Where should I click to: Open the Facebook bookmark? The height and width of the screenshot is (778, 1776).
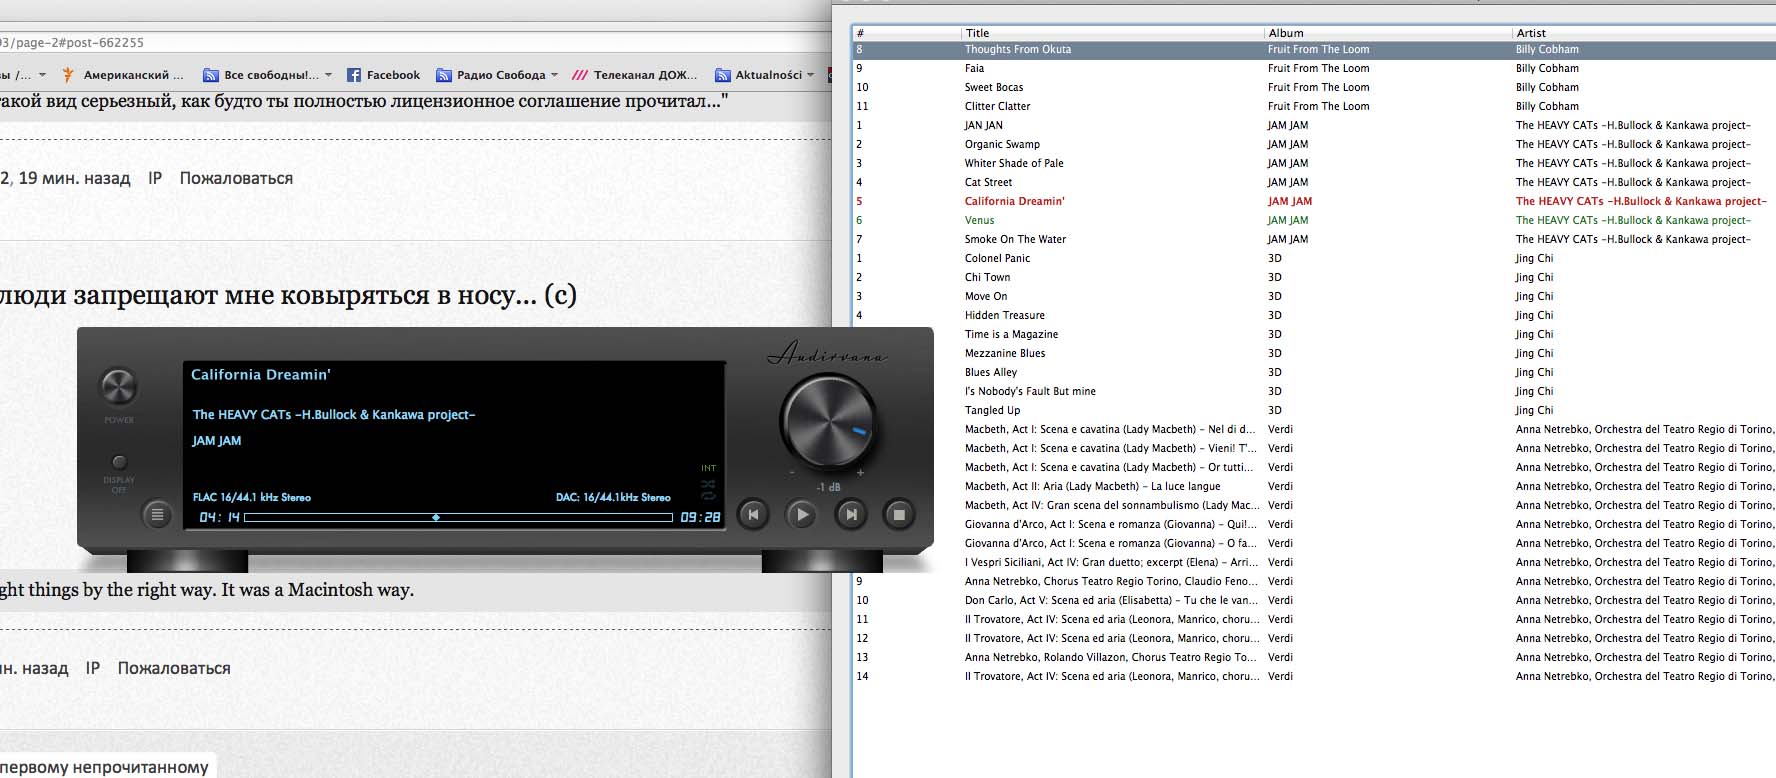pyautogui.click(x=383, y=75)
